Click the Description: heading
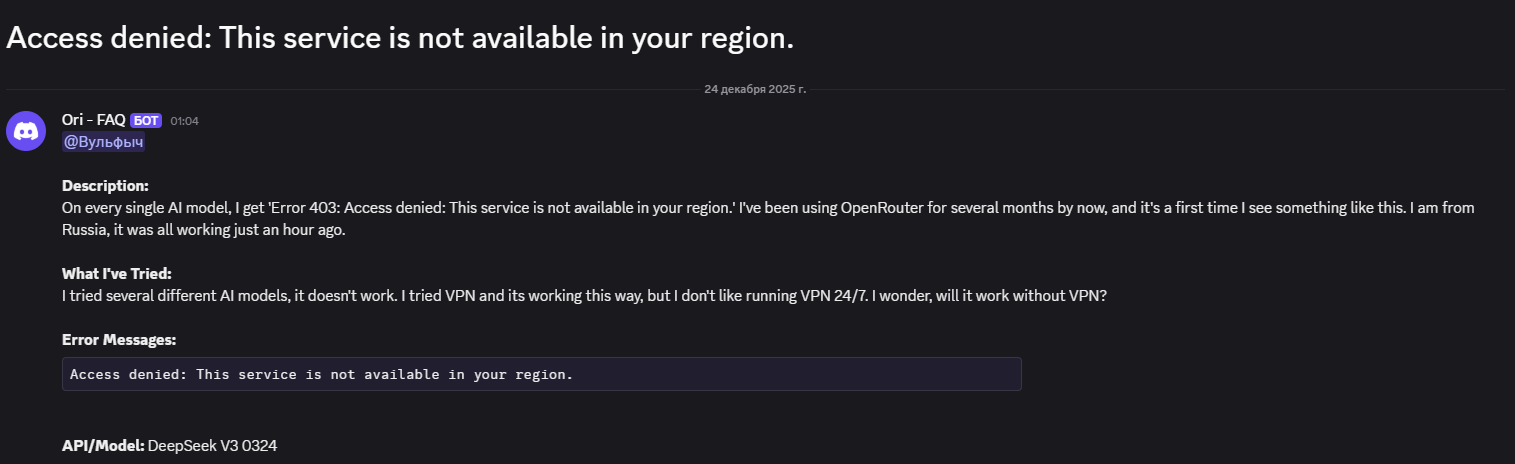 click(x=105, y=186)
